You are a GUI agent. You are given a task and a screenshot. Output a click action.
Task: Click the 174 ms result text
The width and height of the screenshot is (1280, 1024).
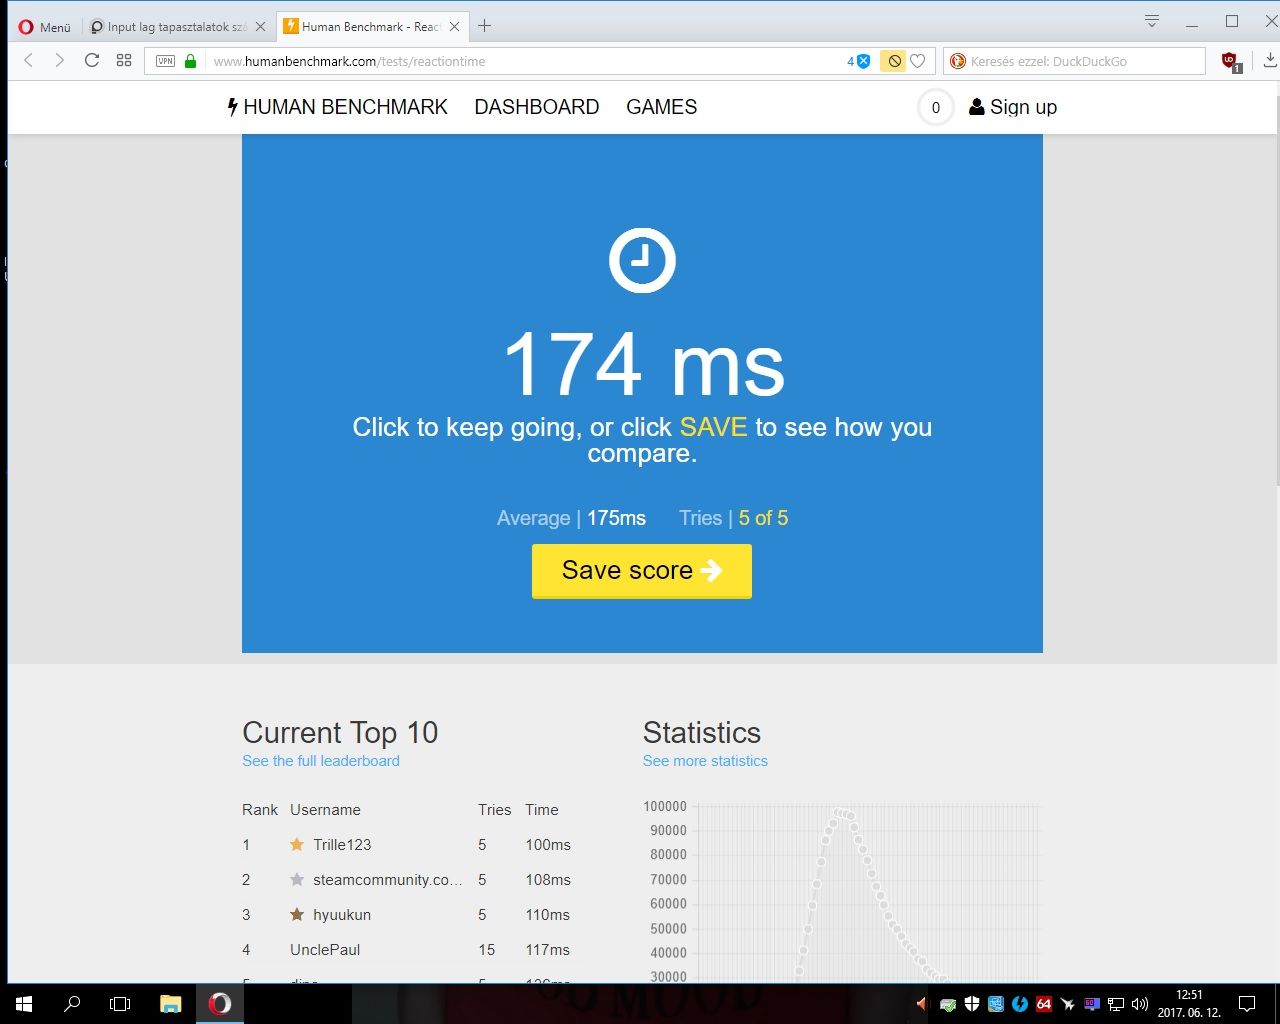pos(643,365)
